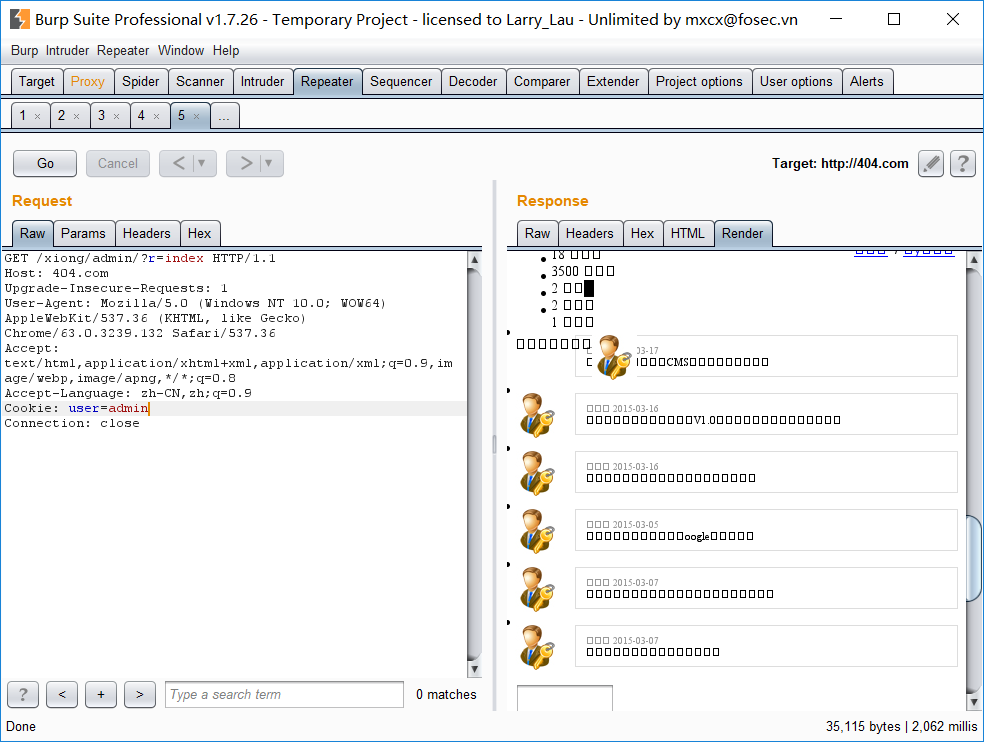
Task: Open the Intruder menu in menu bar
Action: pyautogui.click(x=67, y=50)
